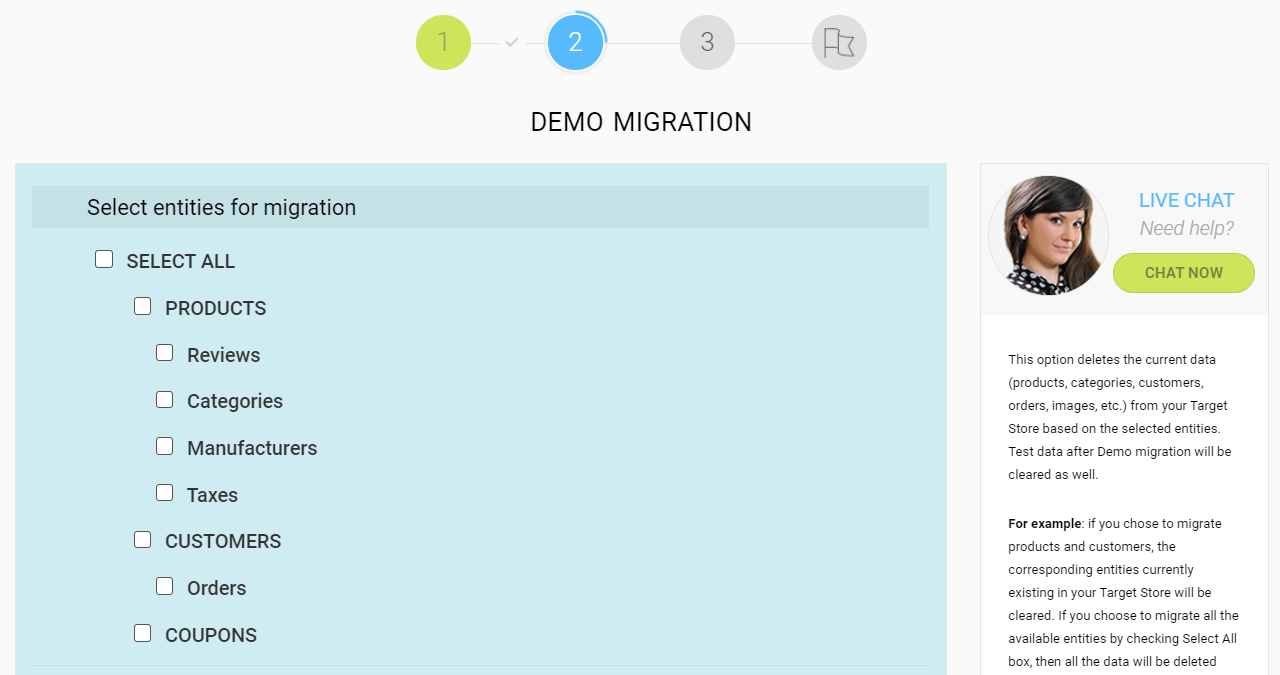The width and height of the screenshot is (1280, 675).
Task: Click the 'SELECT ALL' label text
Action: 181,261
